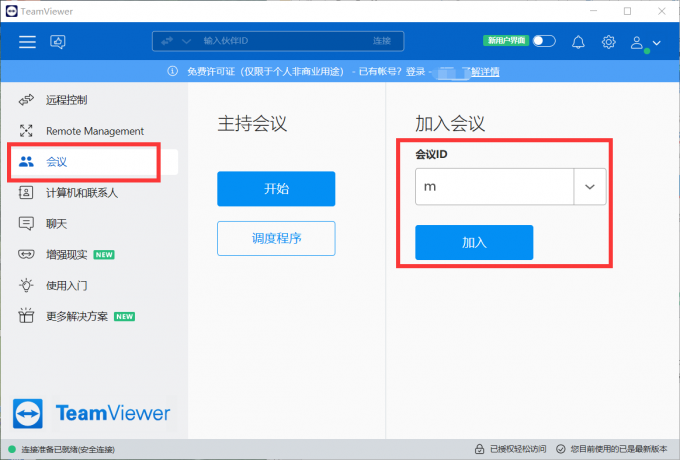Click 您目前使用的已是最新版本 status text
Viewport: 680px width, 460px height.
[x=619, y=449]
